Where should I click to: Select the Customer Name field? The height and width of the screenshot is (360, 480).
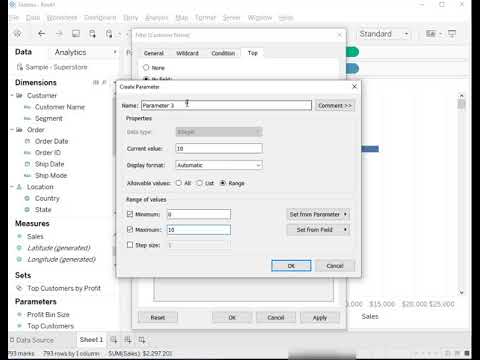pos(60,107)
